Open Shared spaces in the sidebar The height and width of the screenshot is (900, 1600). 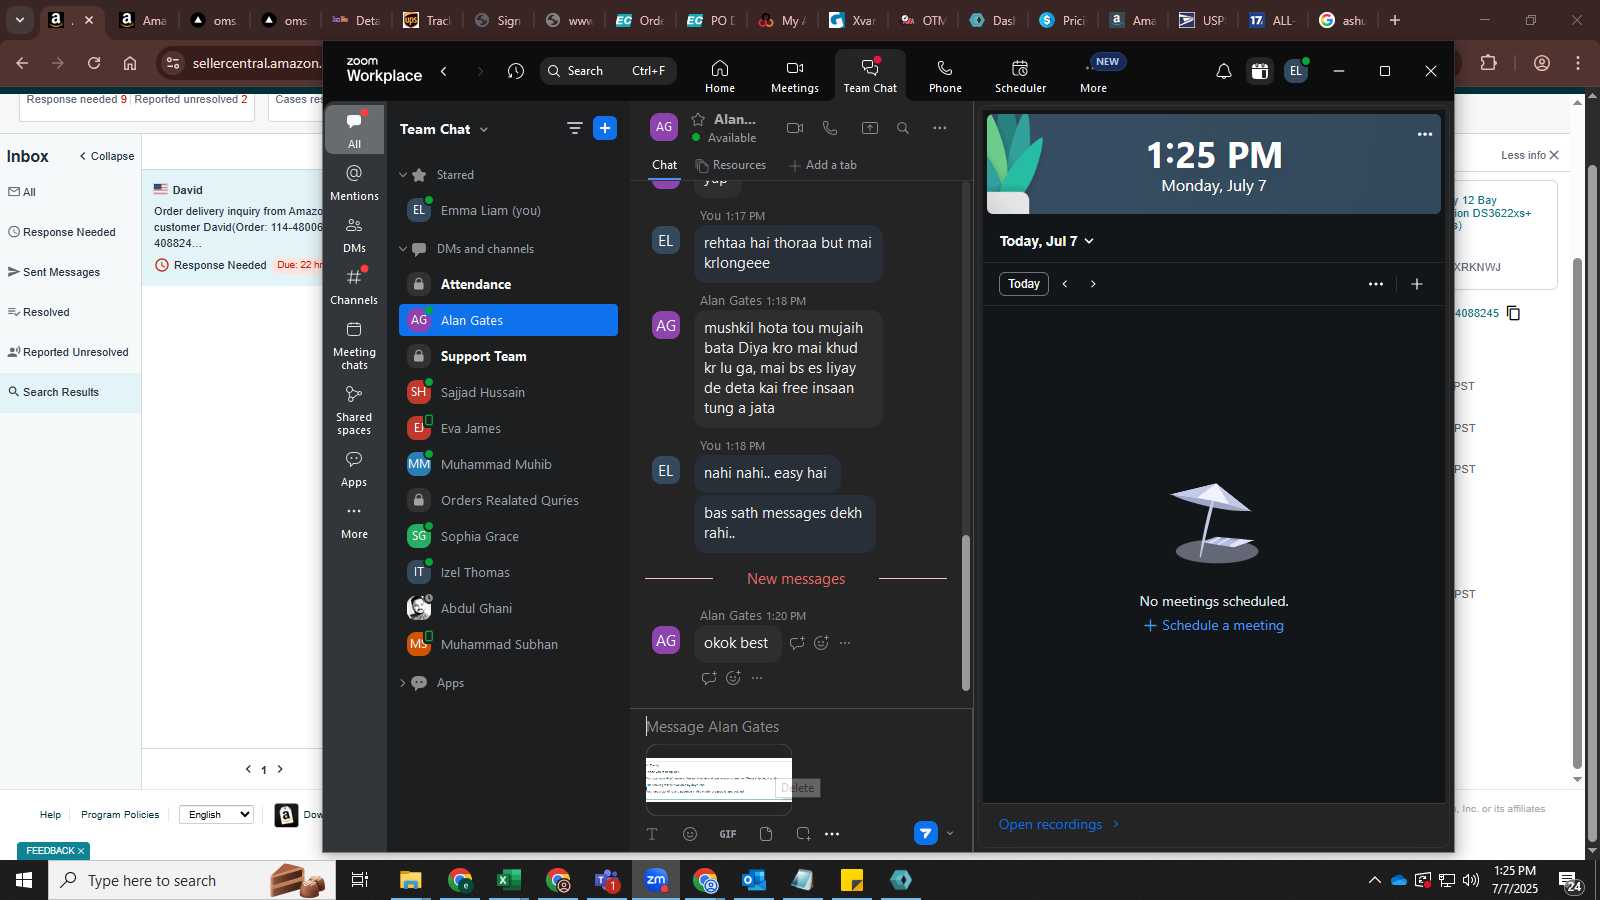coord(354,410)
